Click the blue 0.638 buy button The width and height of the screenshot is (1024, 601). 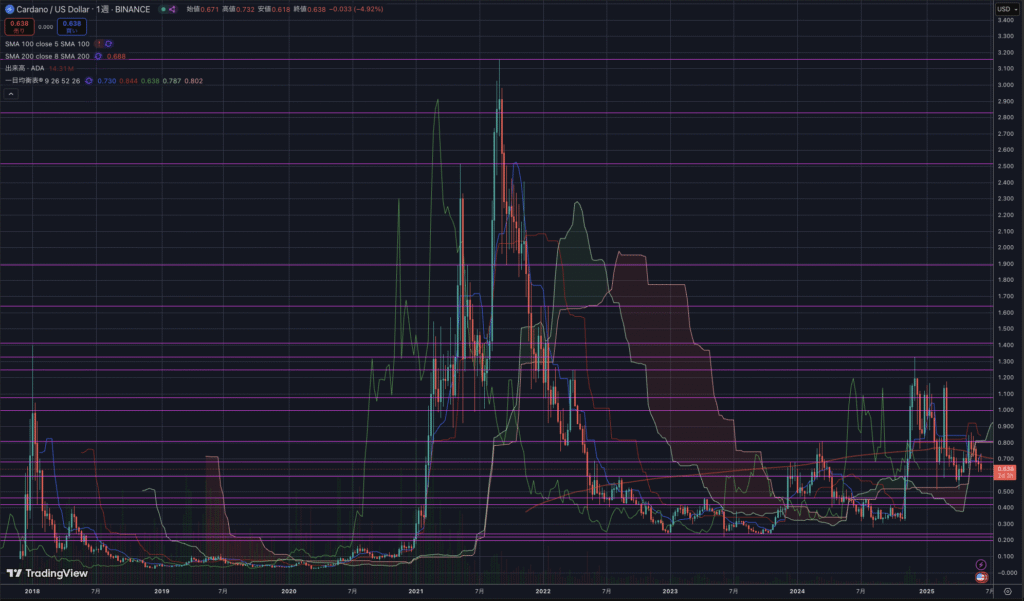(71, 27)
